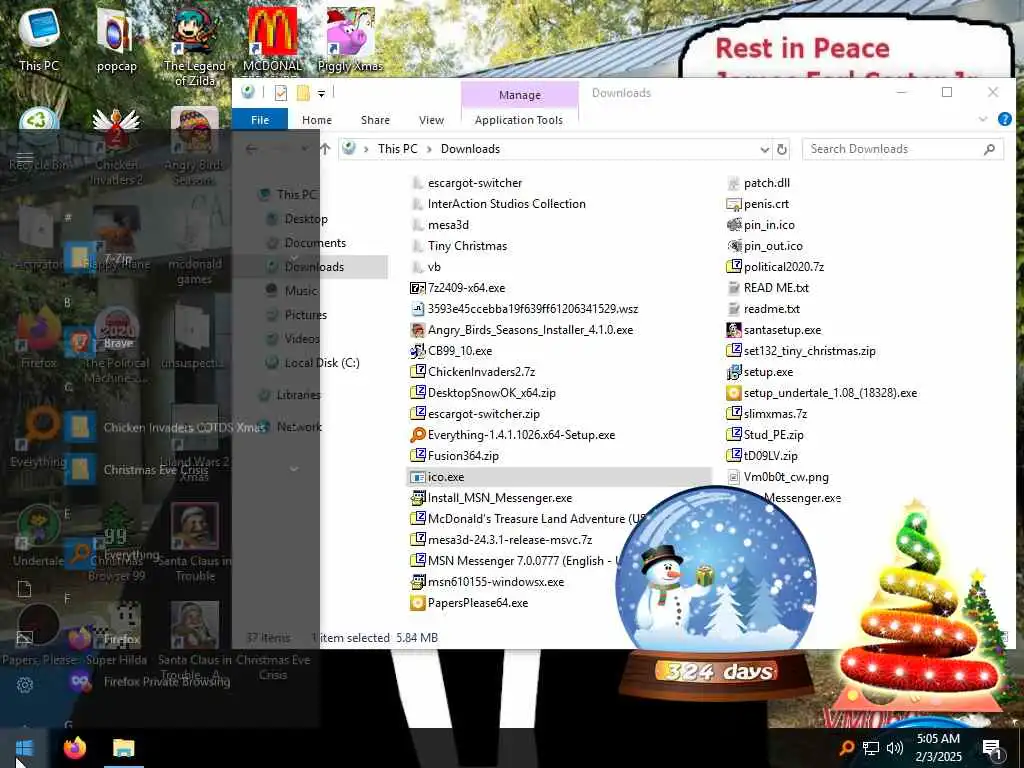The width and height of the screenshot is (1024, 768).
Task: Click the Search Downloads box
Action: [x=903, y=149]
